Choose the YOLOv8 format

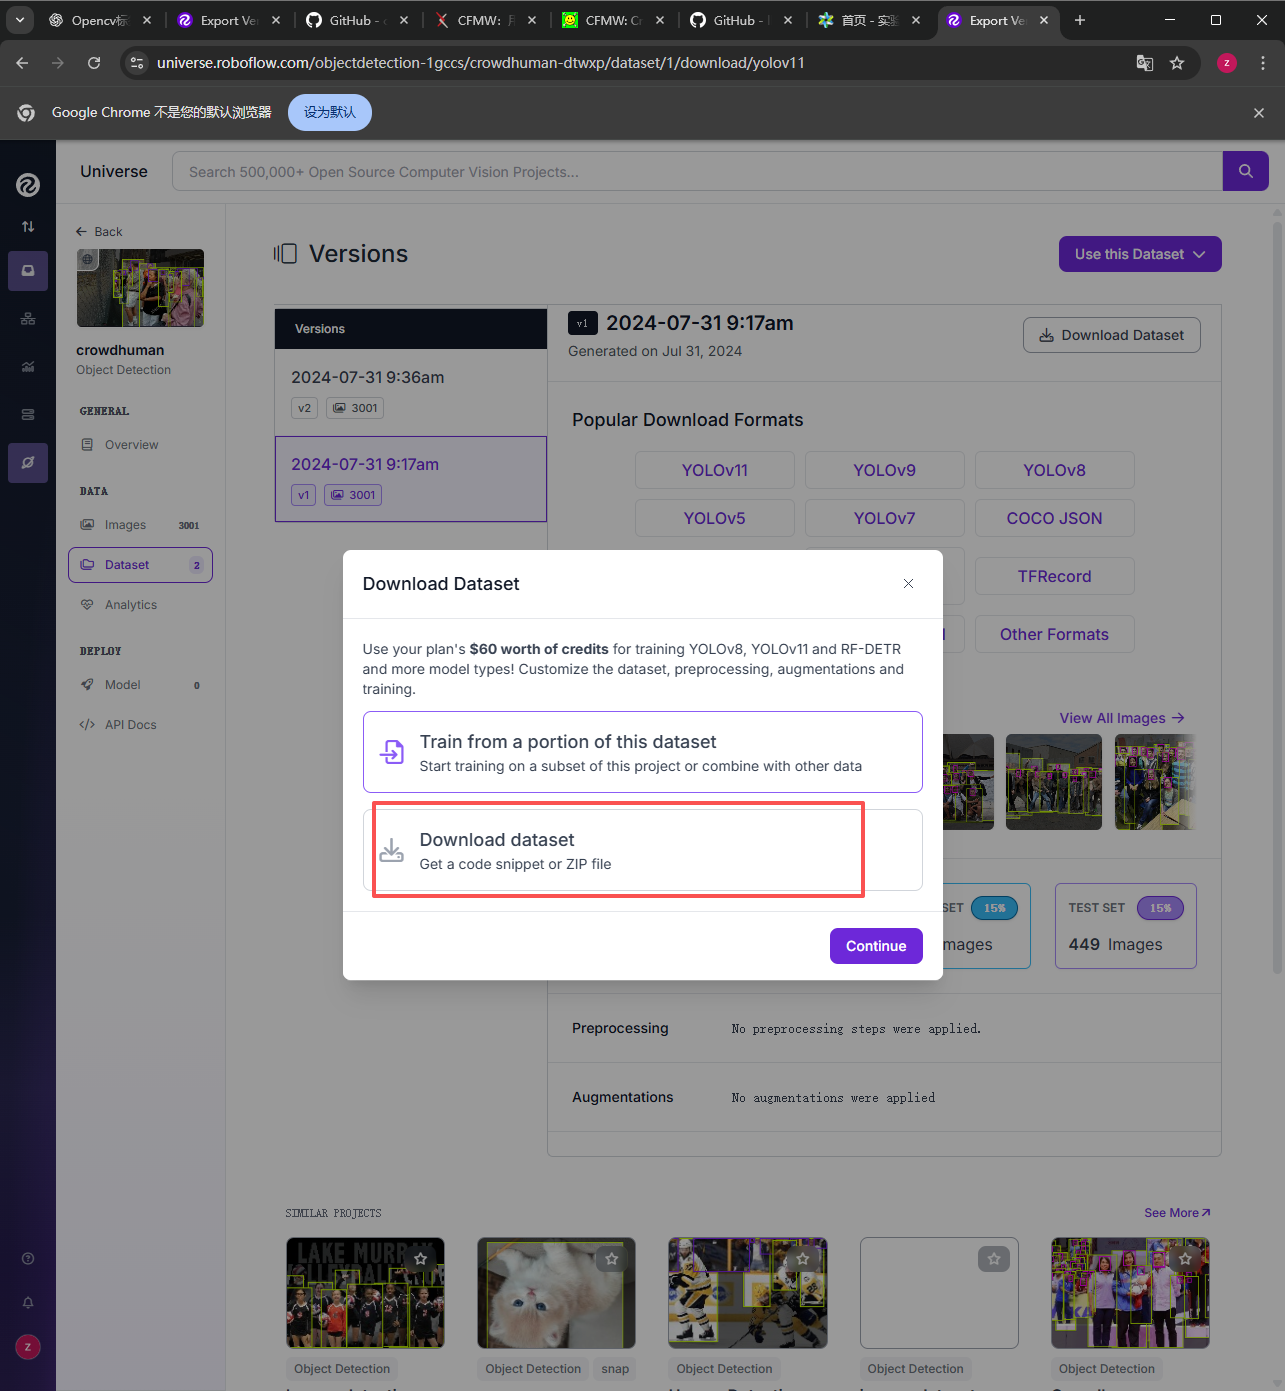(x=1055, y=470)
